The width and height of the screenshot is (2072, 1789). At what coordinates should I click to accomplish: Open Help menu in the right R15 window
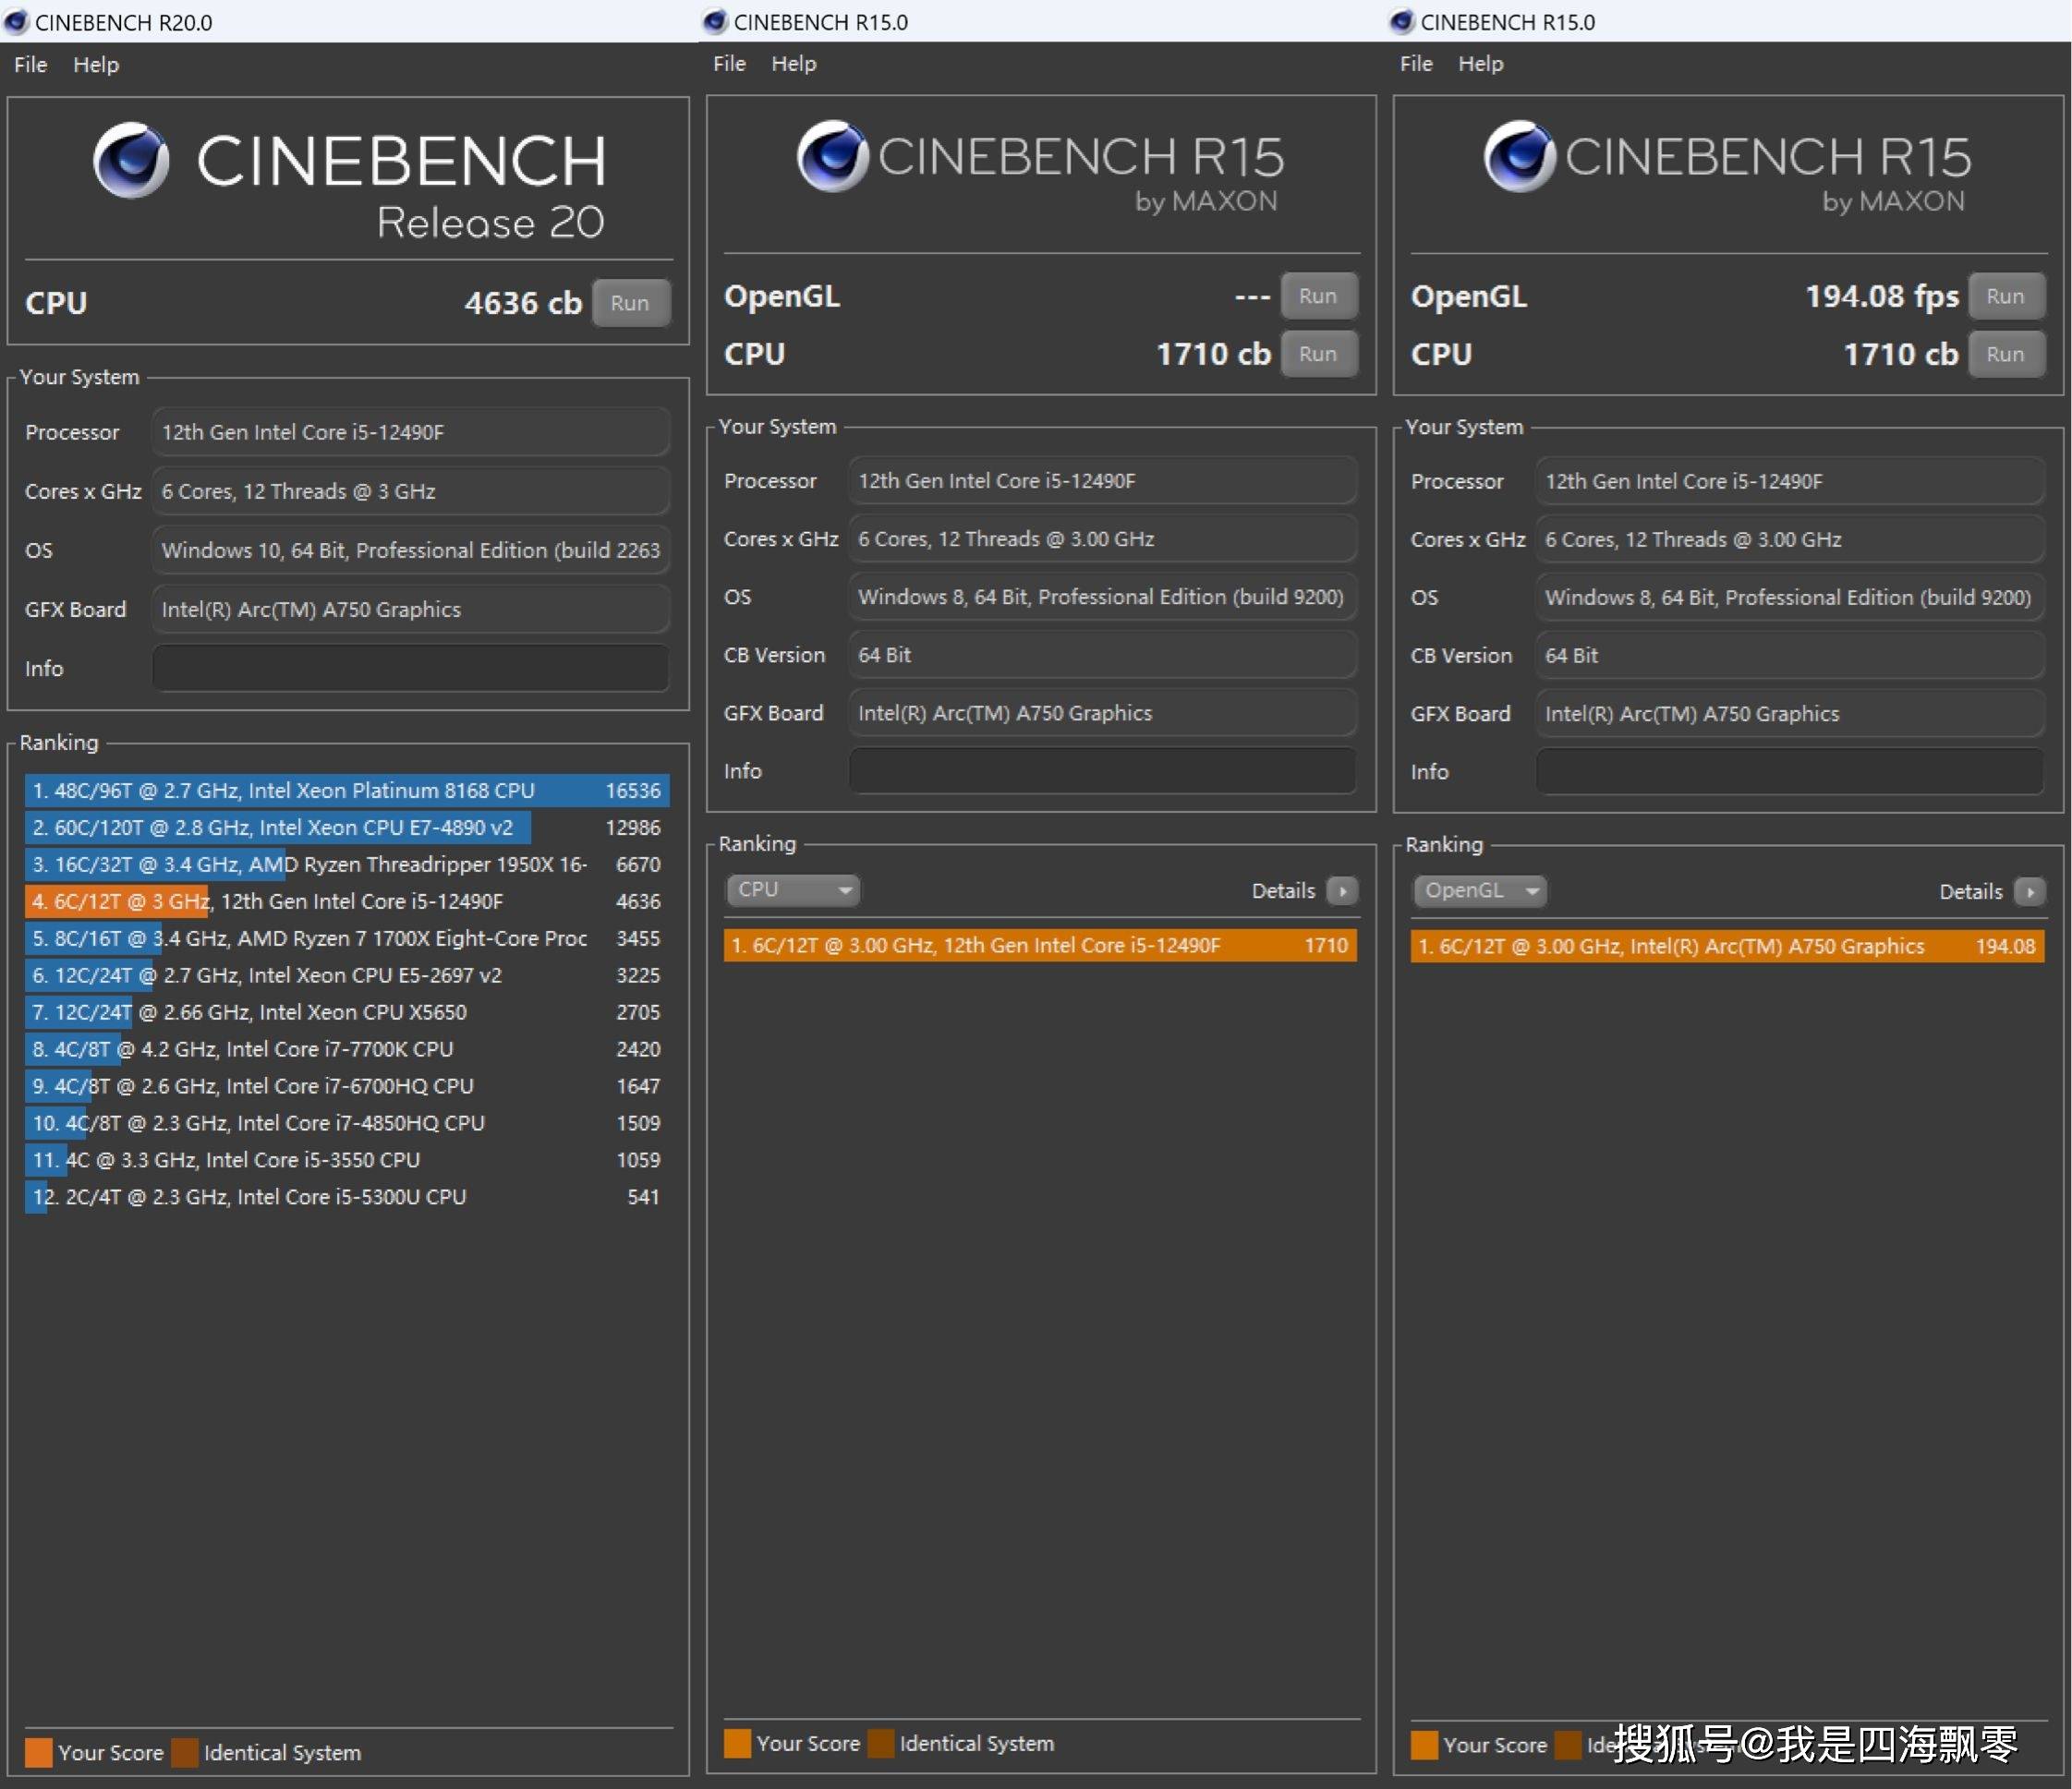click(1481, 64)
